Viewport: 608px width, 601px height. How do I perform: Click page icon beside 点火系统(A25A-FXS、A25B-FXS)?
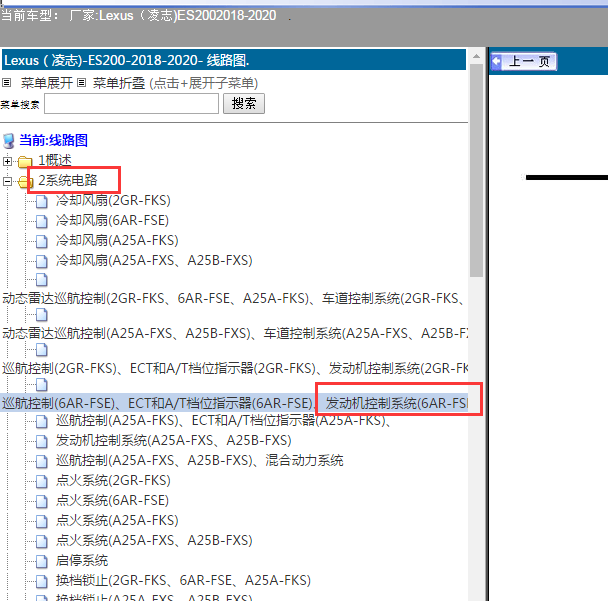(41, 541)
